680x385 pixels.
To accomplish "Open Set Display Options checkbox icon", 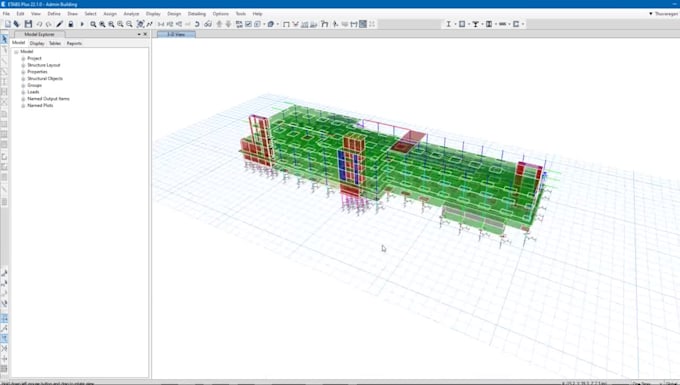I will 248,24.
